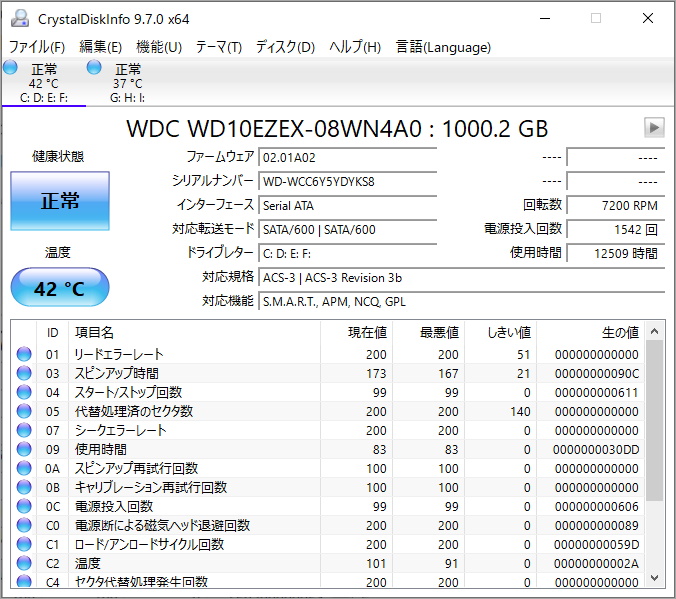Click status icon for 0C 電源投入回数
The width and height of the screenshot is (676, 599).
24,506
